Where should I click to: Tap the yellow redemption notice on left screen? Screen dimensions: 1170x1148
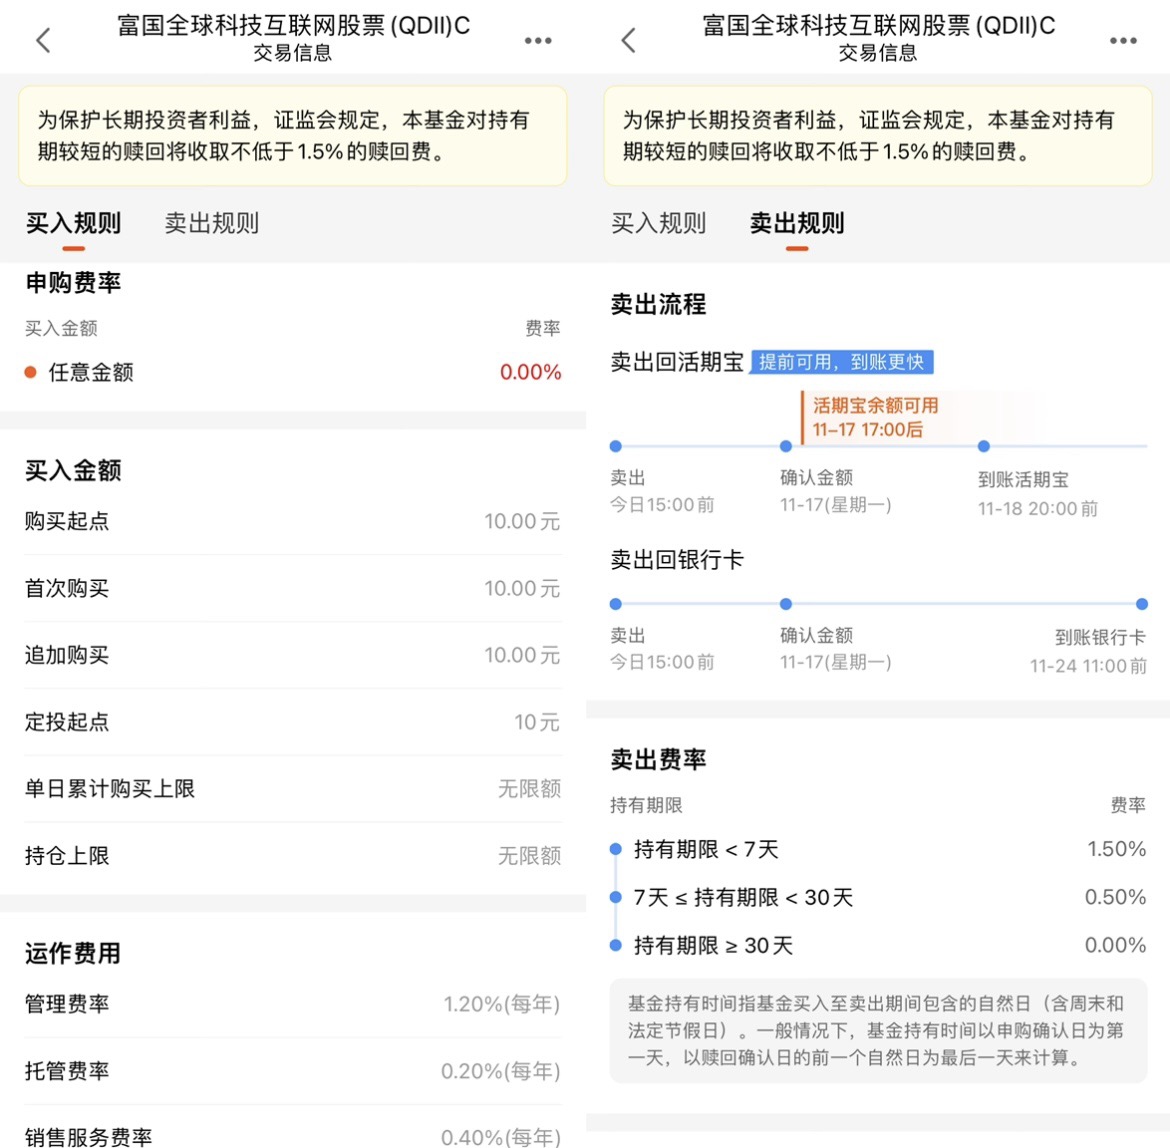coord(292,136)
